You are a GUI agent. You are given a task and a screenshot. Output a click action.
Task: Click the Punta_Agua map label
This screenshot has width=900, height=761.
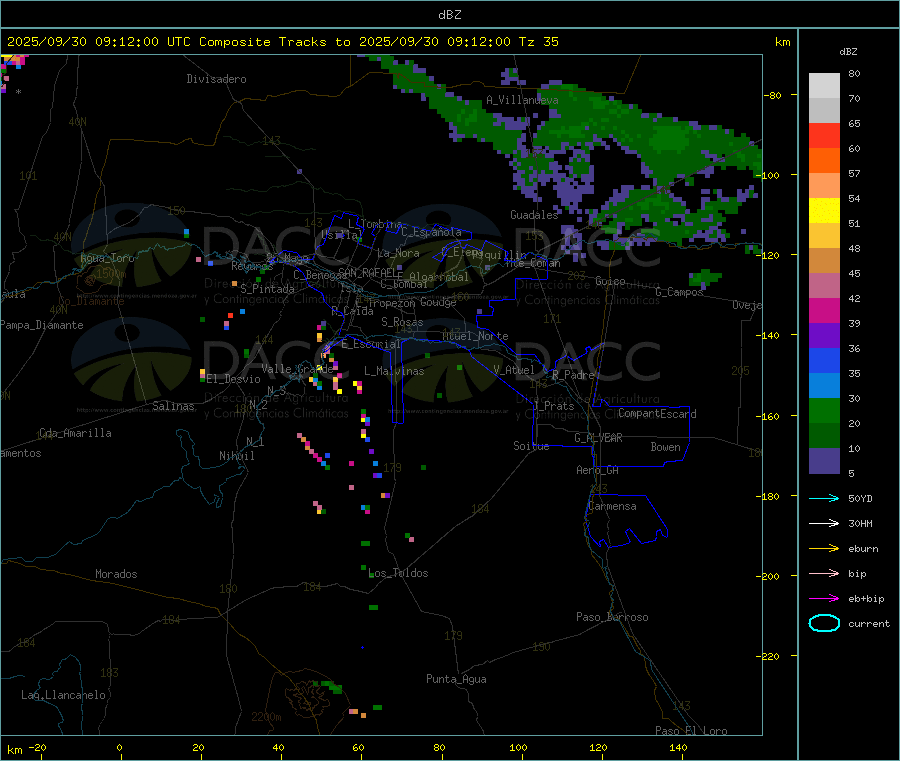[456, 679]
